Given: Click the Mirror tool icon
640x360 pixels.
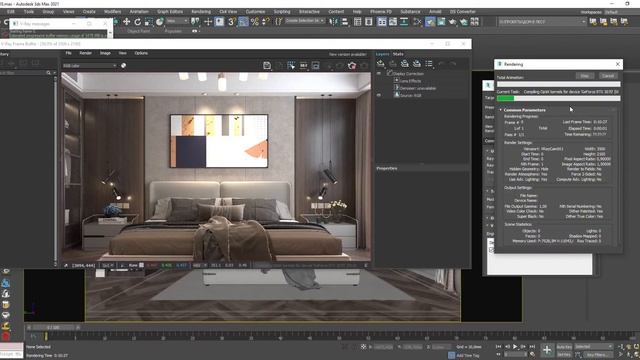Looking at the screenshot, I should click(333, 22).
